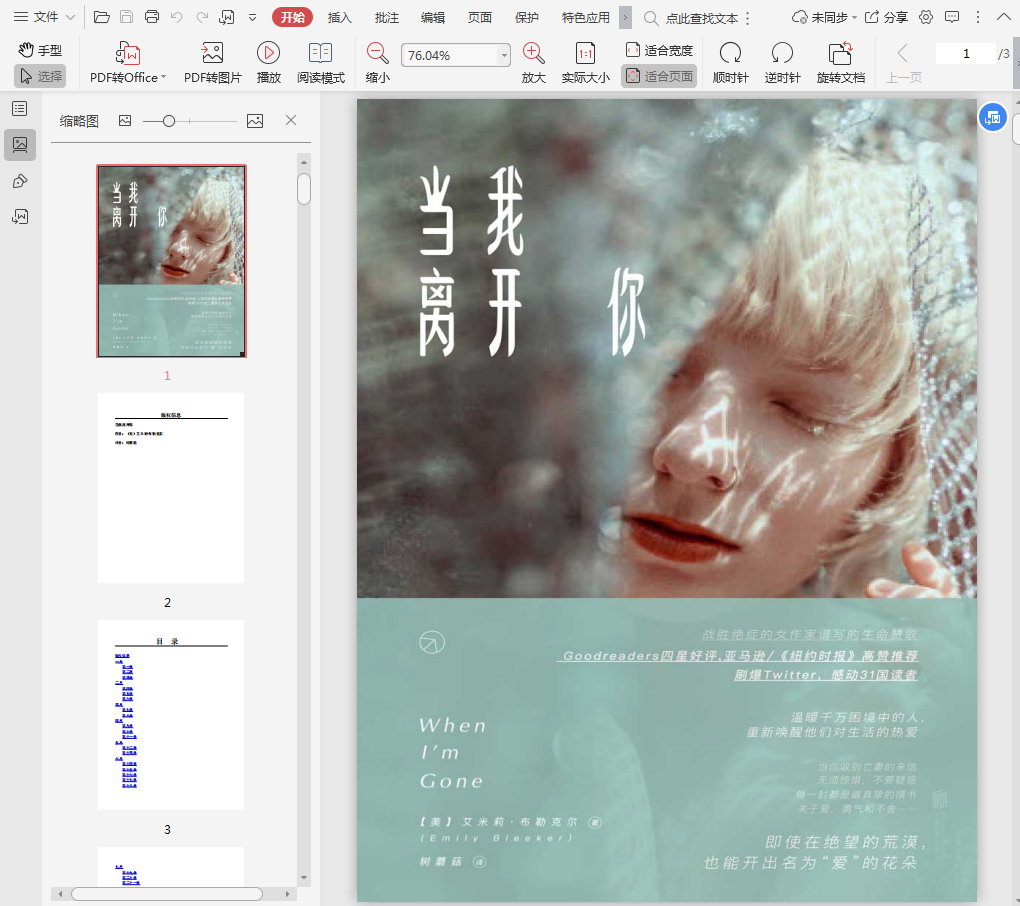
Task: Click 缩小 zoom out
Action: 377,62
